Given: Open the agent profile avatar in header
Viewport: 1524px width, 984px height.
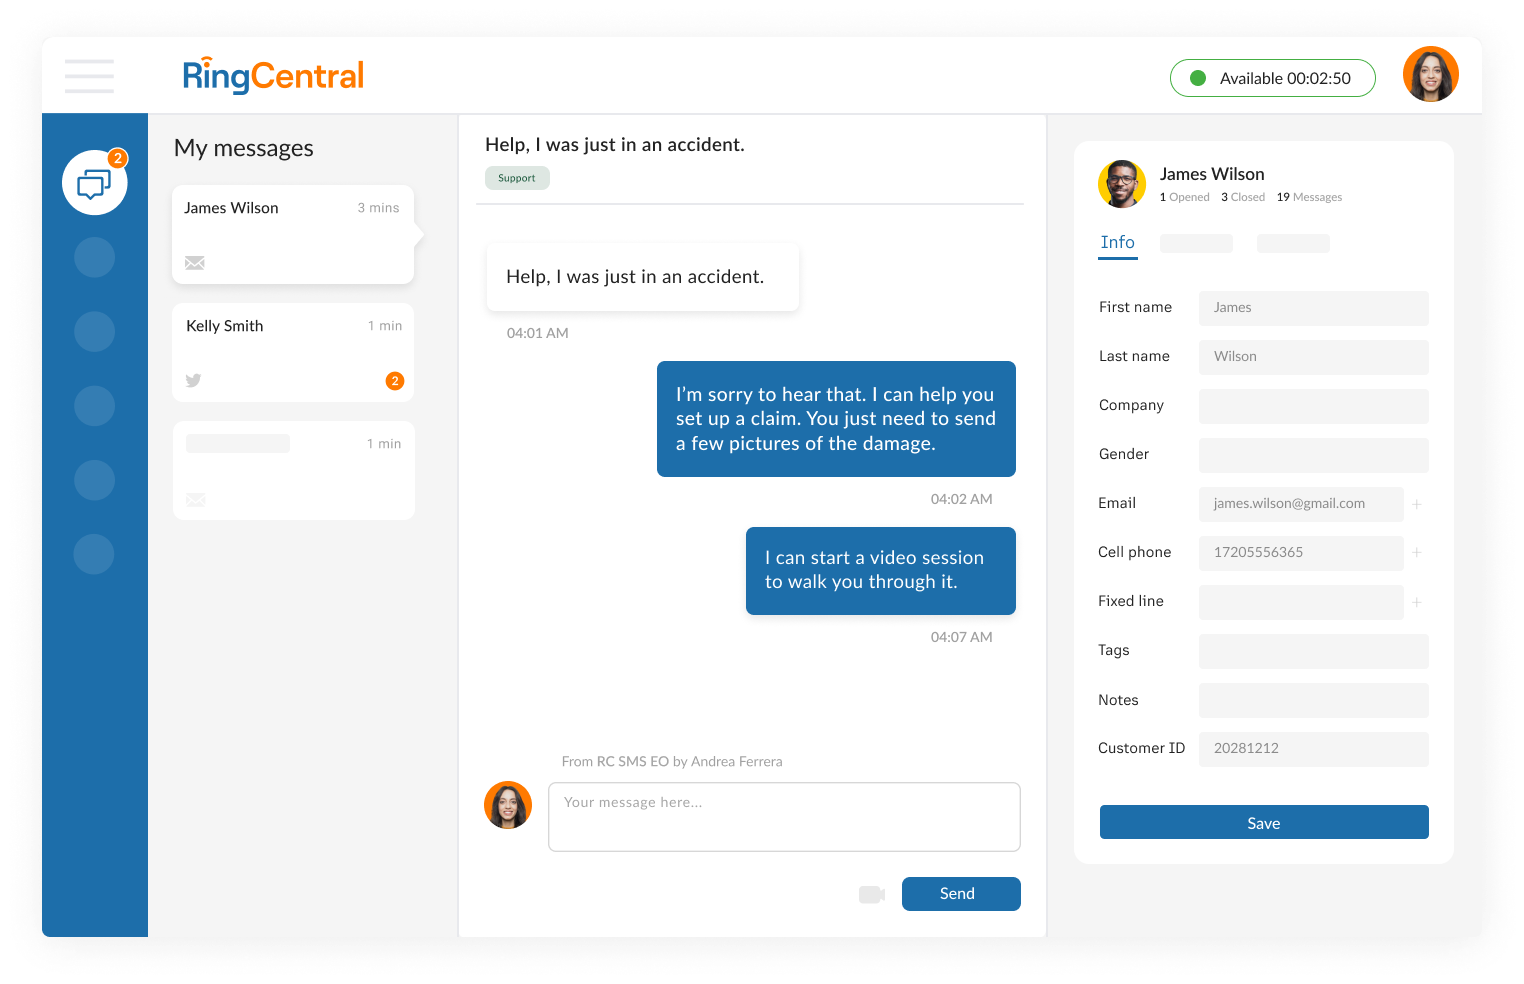Looking at the screenshot, I should (x=1430, y=75).
